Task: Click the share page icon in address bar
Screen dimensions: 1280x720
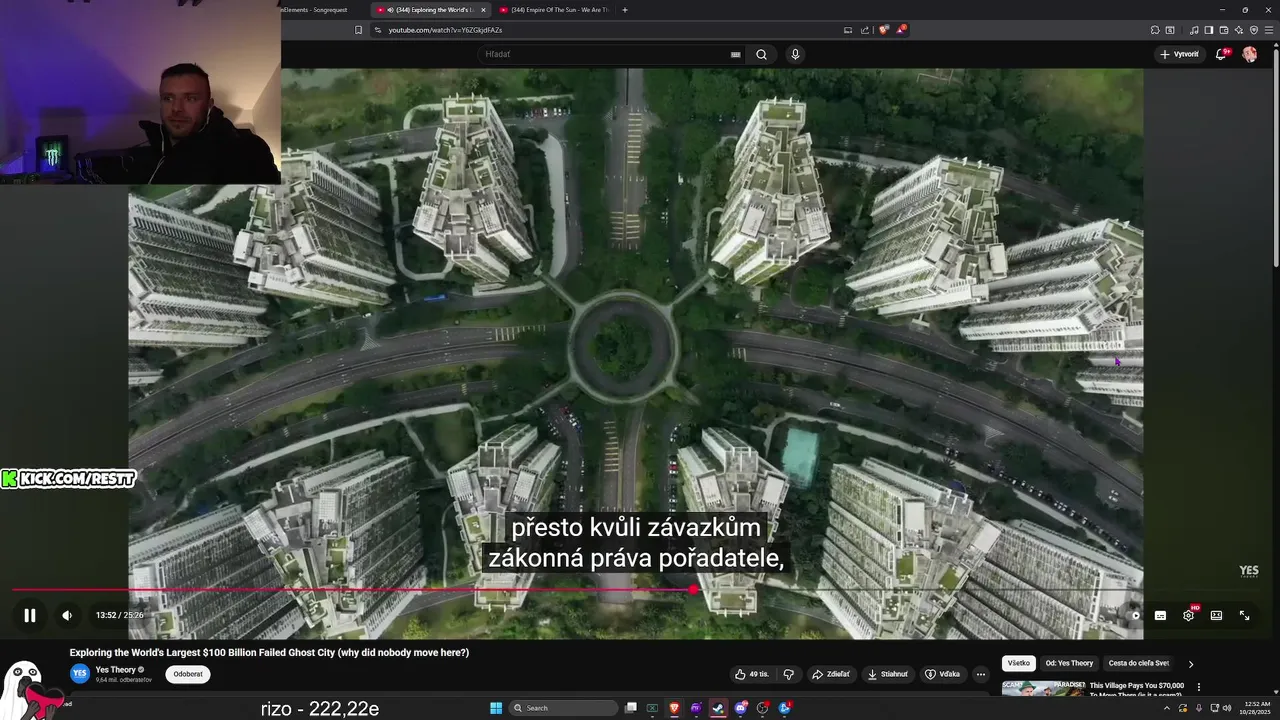Action: pos(865,30)
